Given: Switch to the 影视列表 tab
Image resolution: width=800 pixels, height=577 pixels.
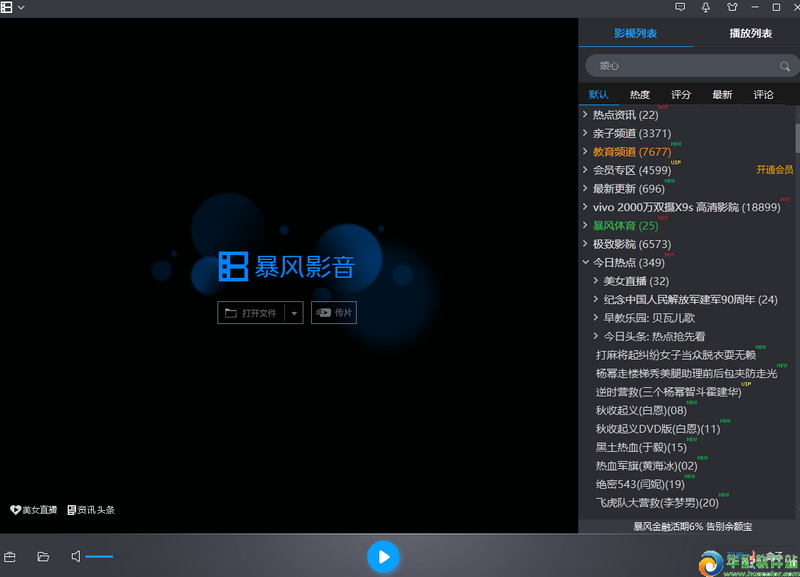Looking at the screenshot, I should [635, 33].
